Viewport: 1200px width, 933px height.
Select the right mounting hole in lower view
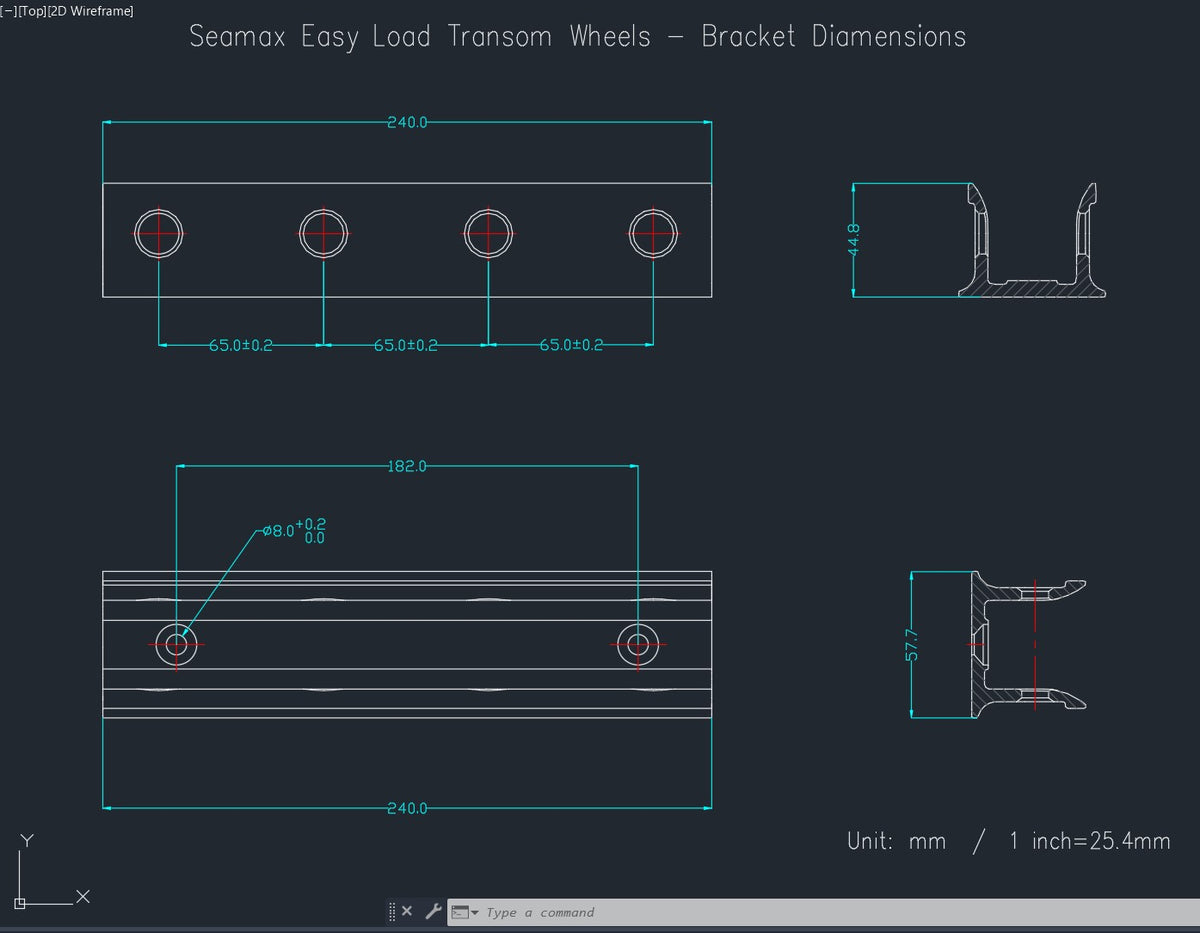[636, 644]
